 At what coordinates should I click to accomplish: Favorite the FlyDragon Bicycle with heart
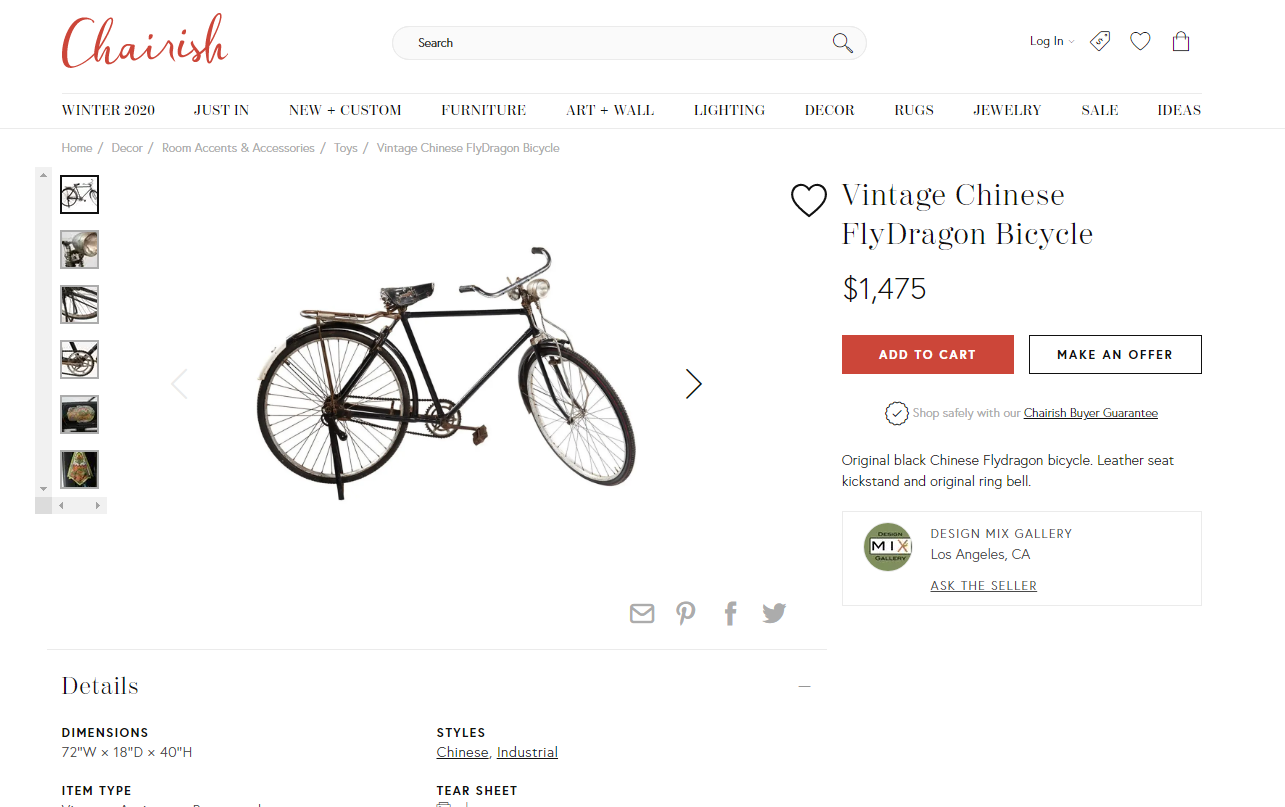(x=808, y=200)
